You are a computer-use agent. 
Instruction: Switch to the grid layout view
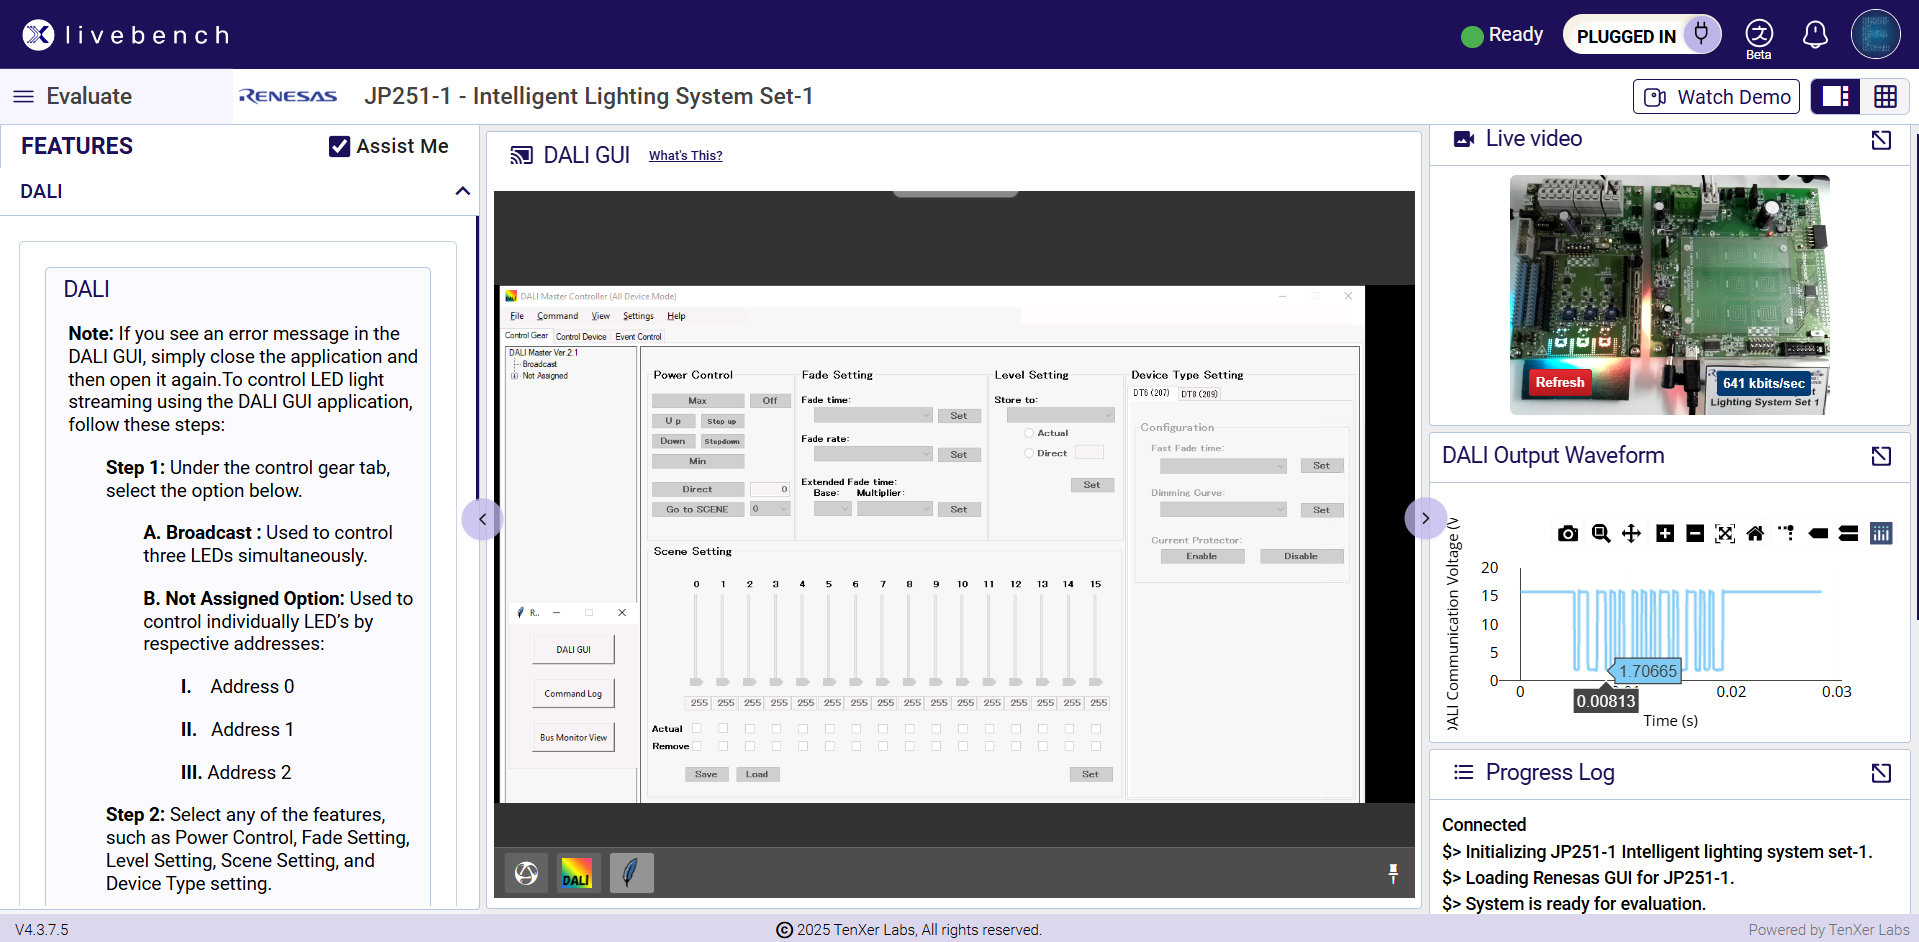pyautogui.click(x=1885, y=96)
